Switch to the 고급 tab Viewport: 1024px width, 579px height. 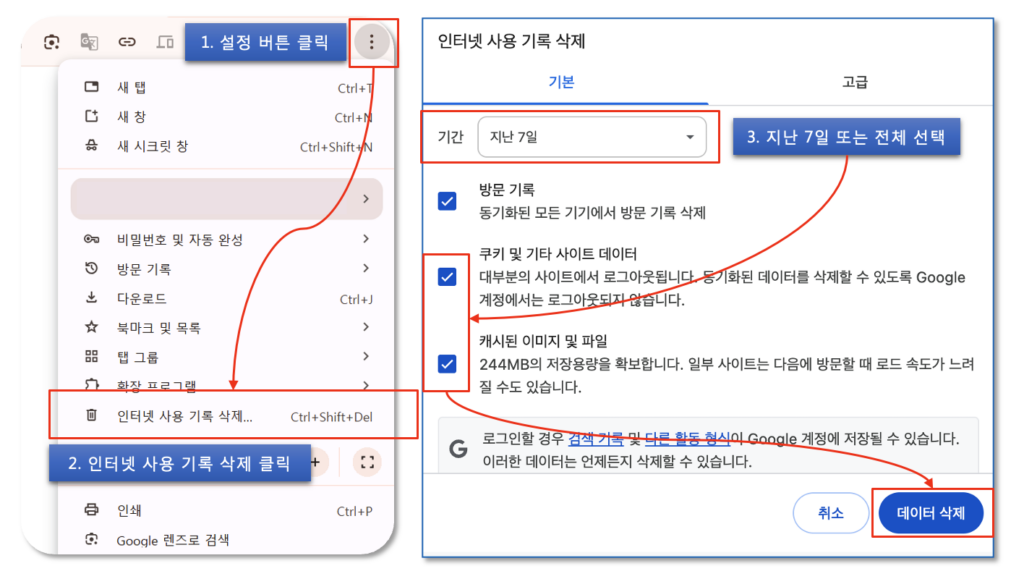[x=854, y=82]
